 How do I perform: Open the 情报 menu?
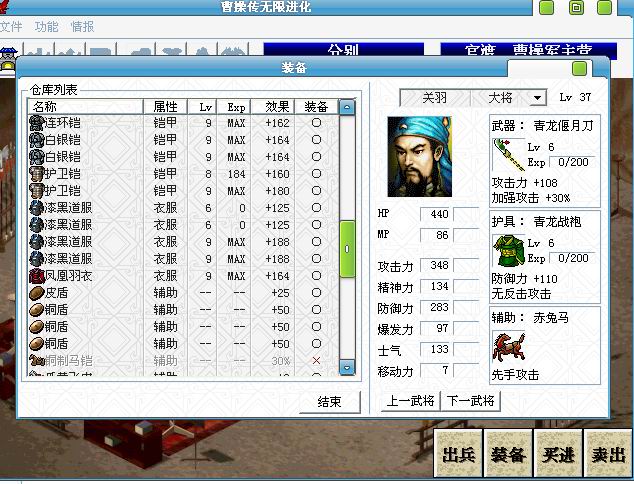coord(82,27)
